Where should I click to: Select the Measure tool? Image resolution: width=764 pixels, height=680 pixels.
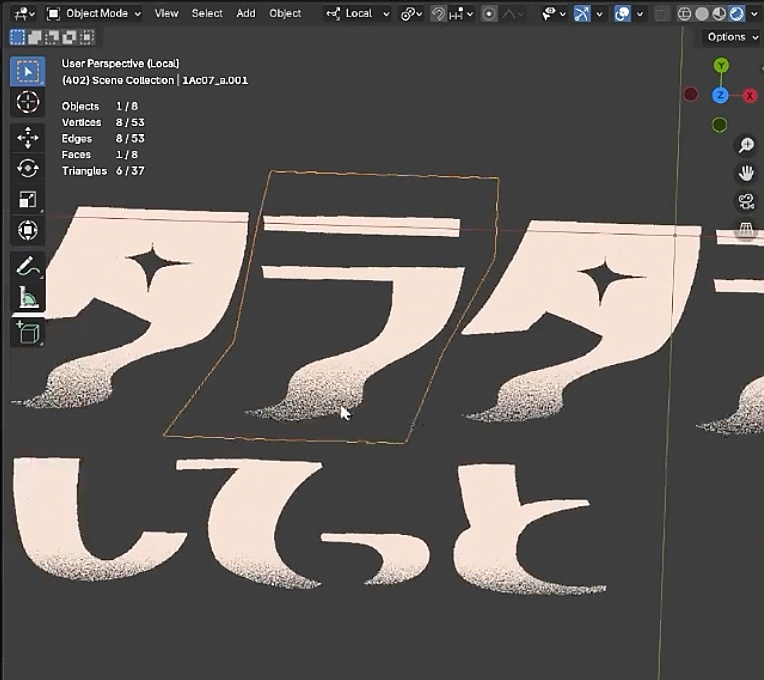click(x=28, y=297)
